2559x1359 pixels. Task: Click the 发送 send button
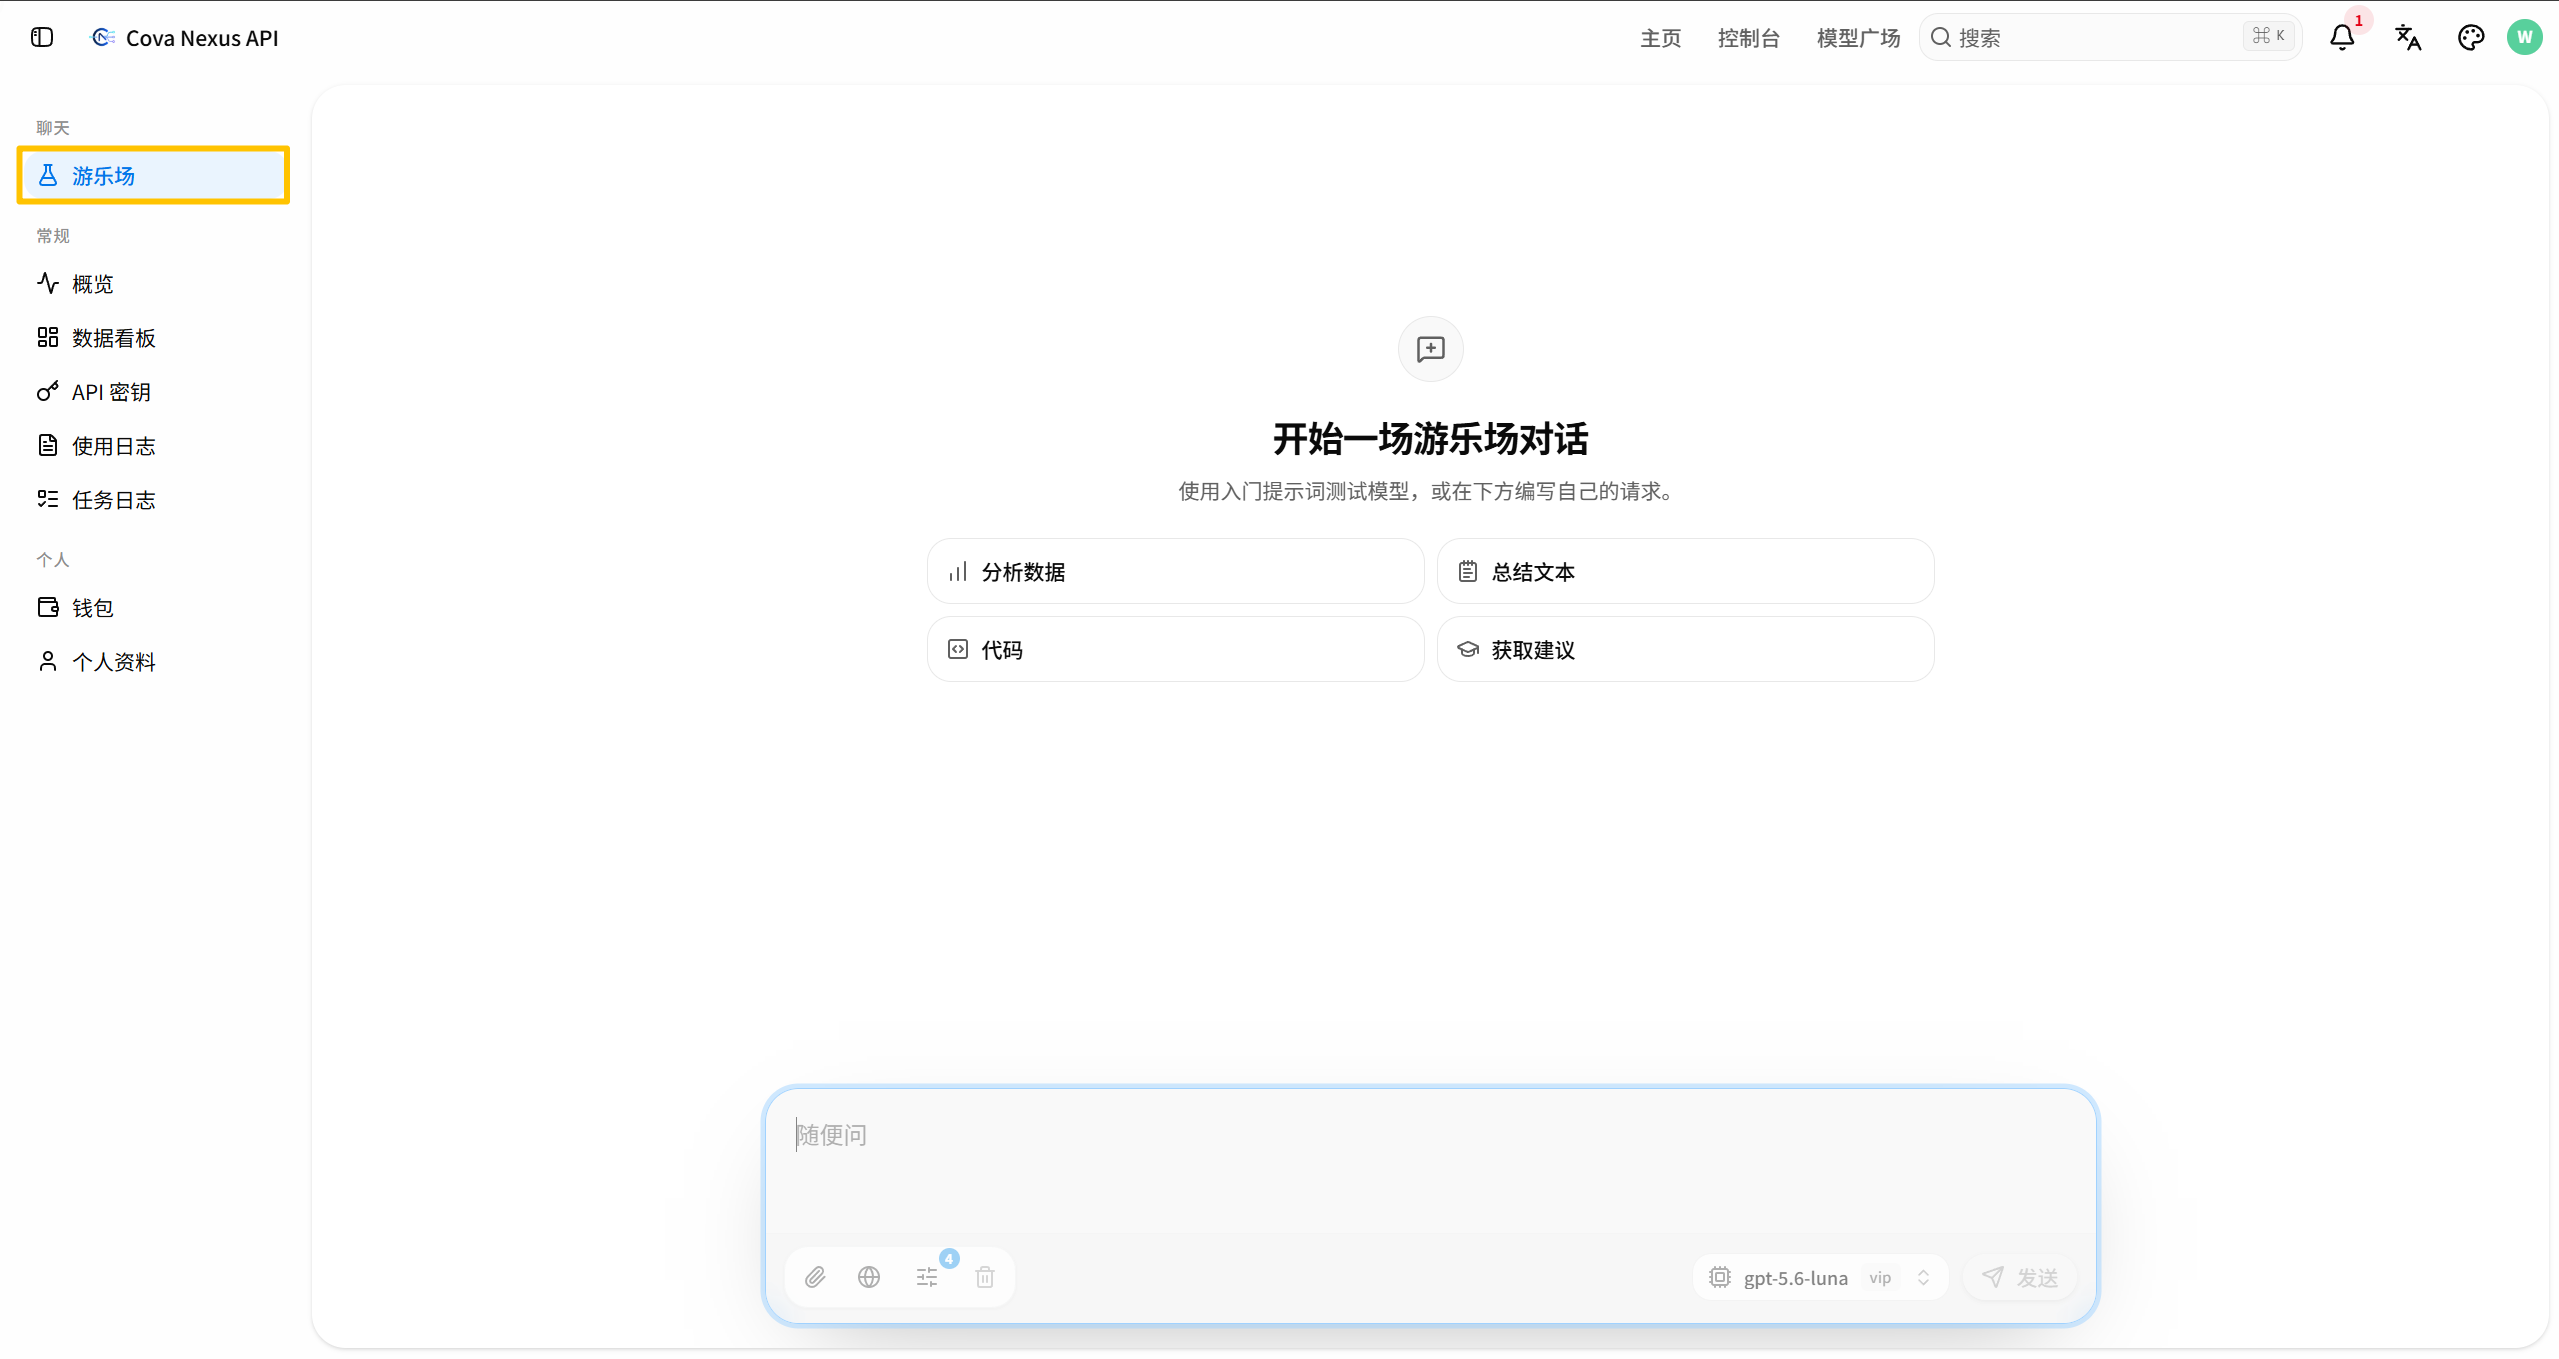(x=2020, y=1277)
